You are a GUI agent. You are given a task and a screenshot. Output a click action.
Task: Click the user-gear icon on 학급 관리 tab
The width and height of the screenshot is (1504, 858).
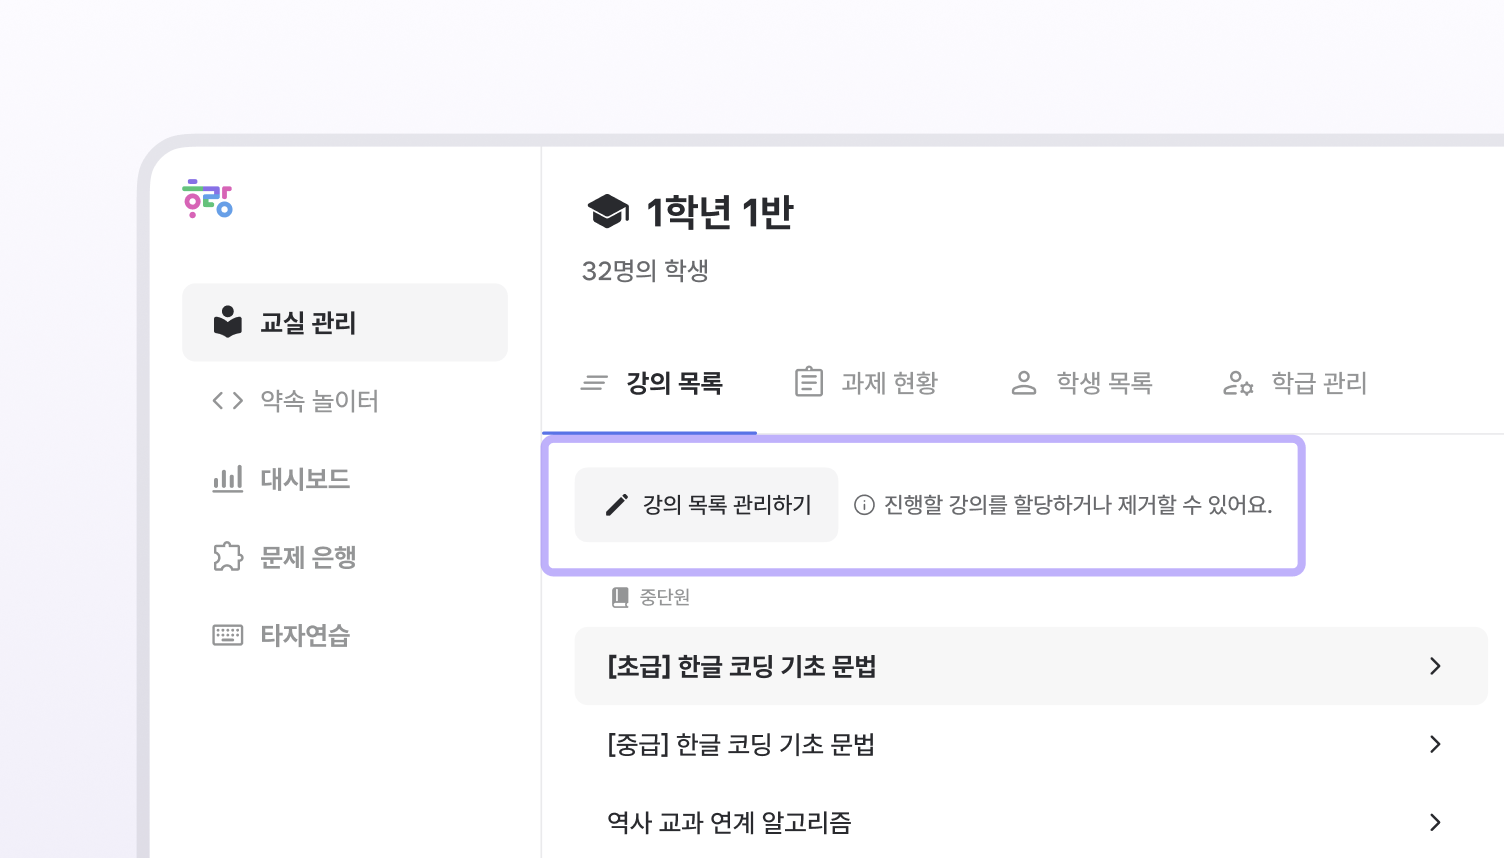click(1238, 383)
